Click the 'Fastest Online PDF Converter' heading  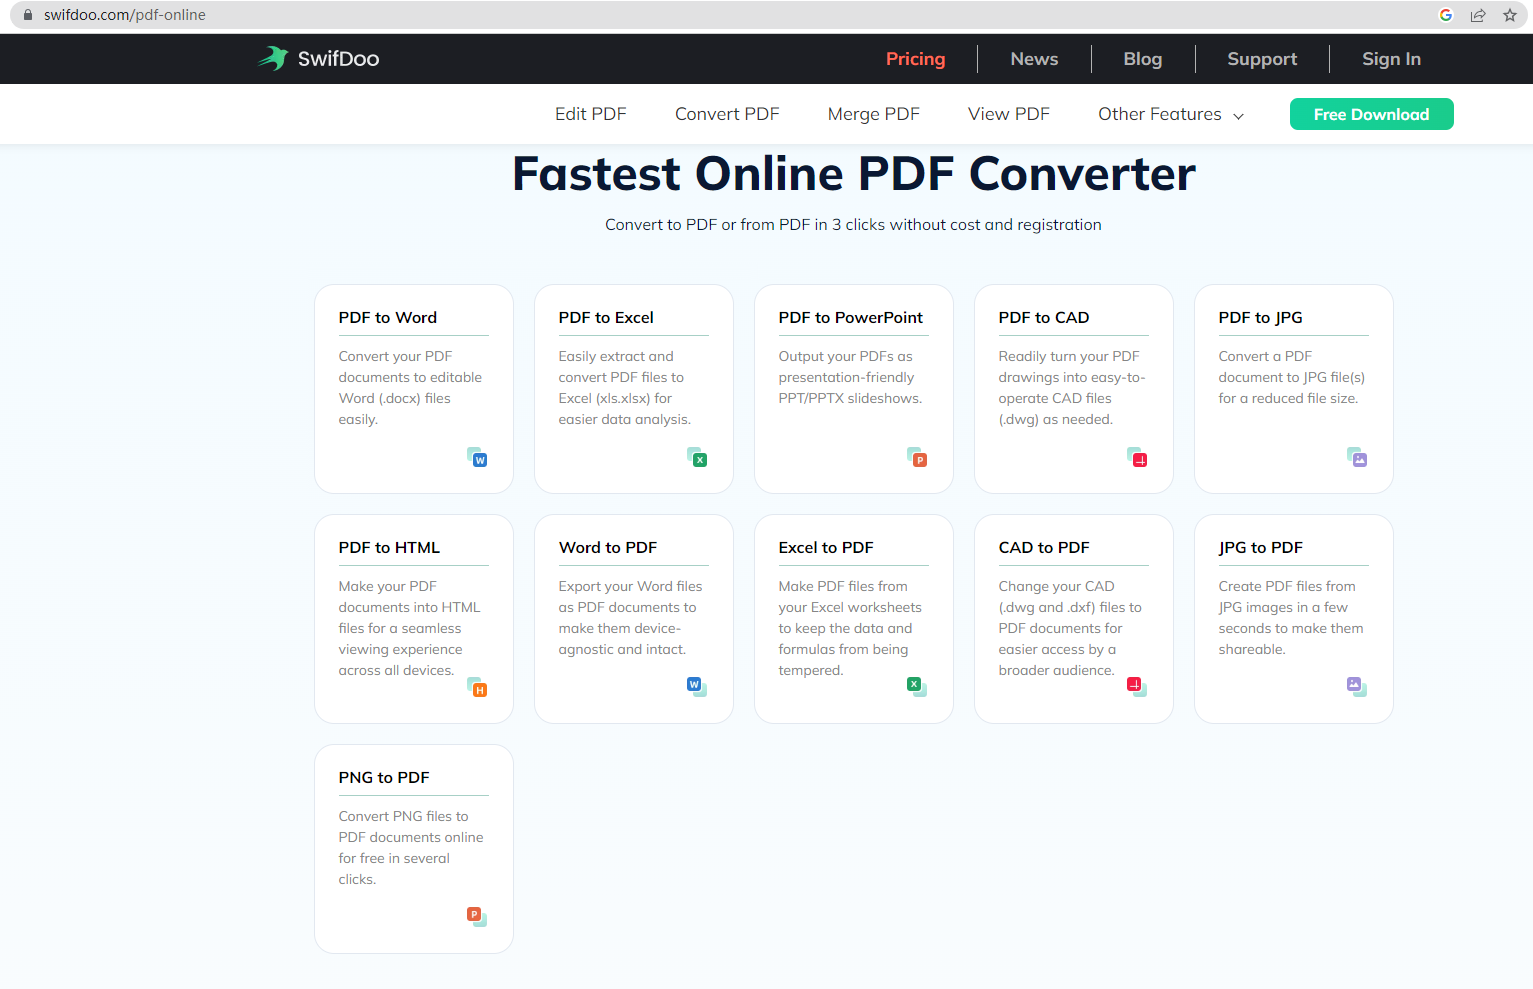pyautogui.click(x=853, y=174)
